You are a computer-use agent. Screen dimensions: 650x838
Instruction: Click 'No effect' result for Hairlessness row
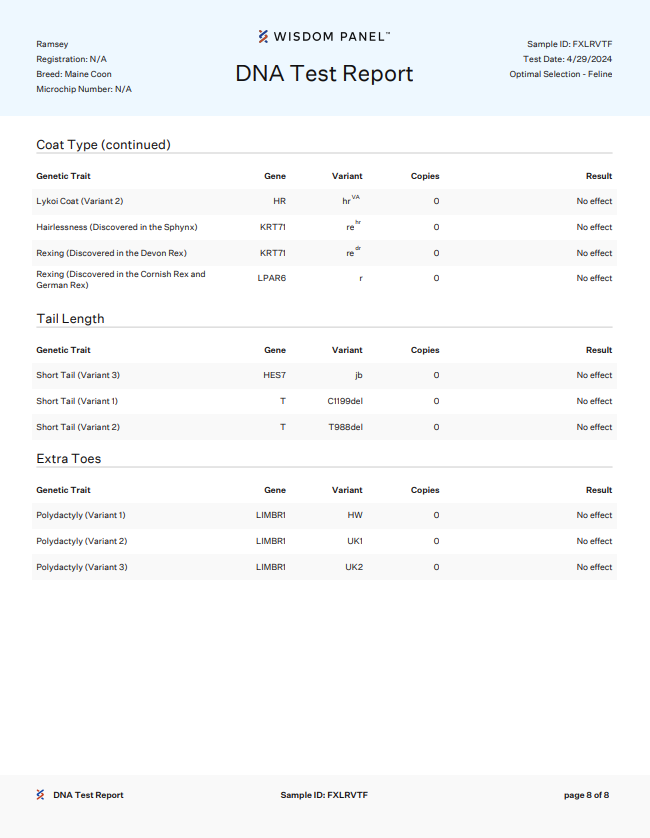click(594, 227)
